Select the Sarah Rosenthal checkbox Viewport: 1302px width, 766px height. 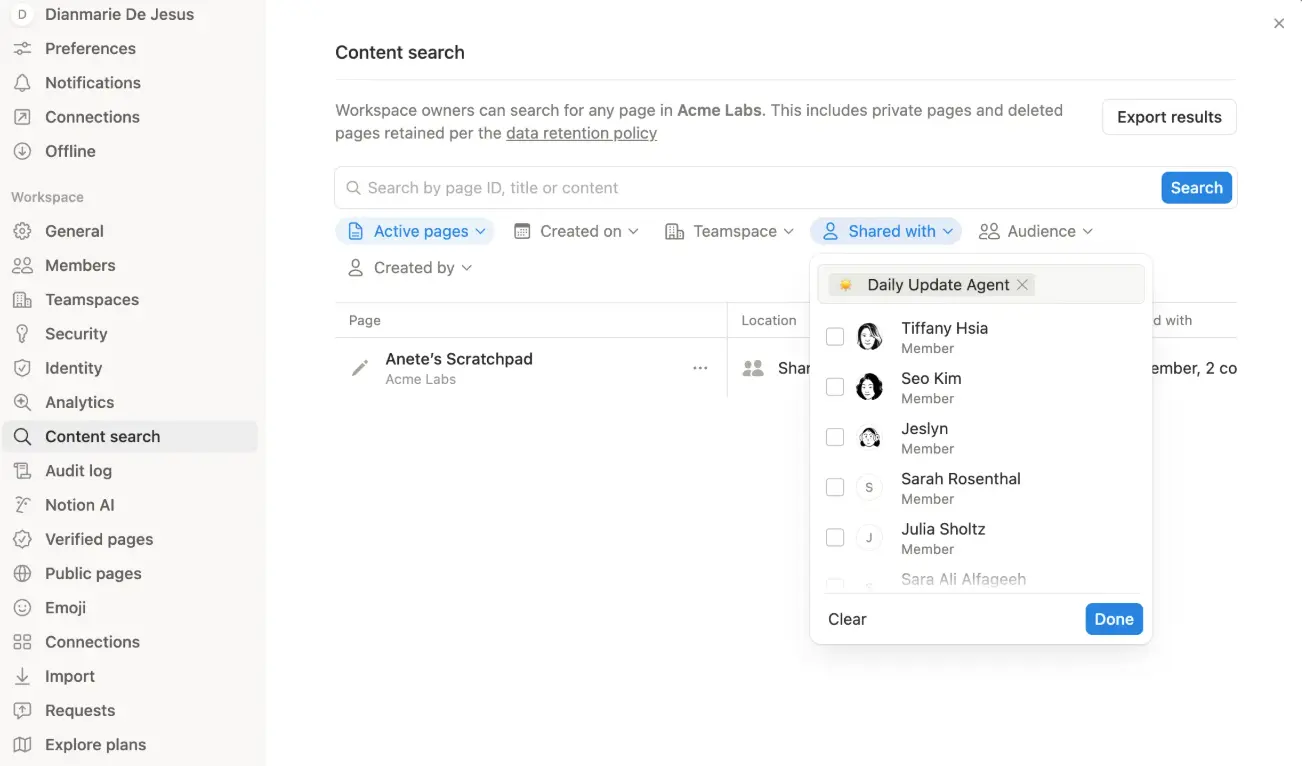(x=835, y=487)
